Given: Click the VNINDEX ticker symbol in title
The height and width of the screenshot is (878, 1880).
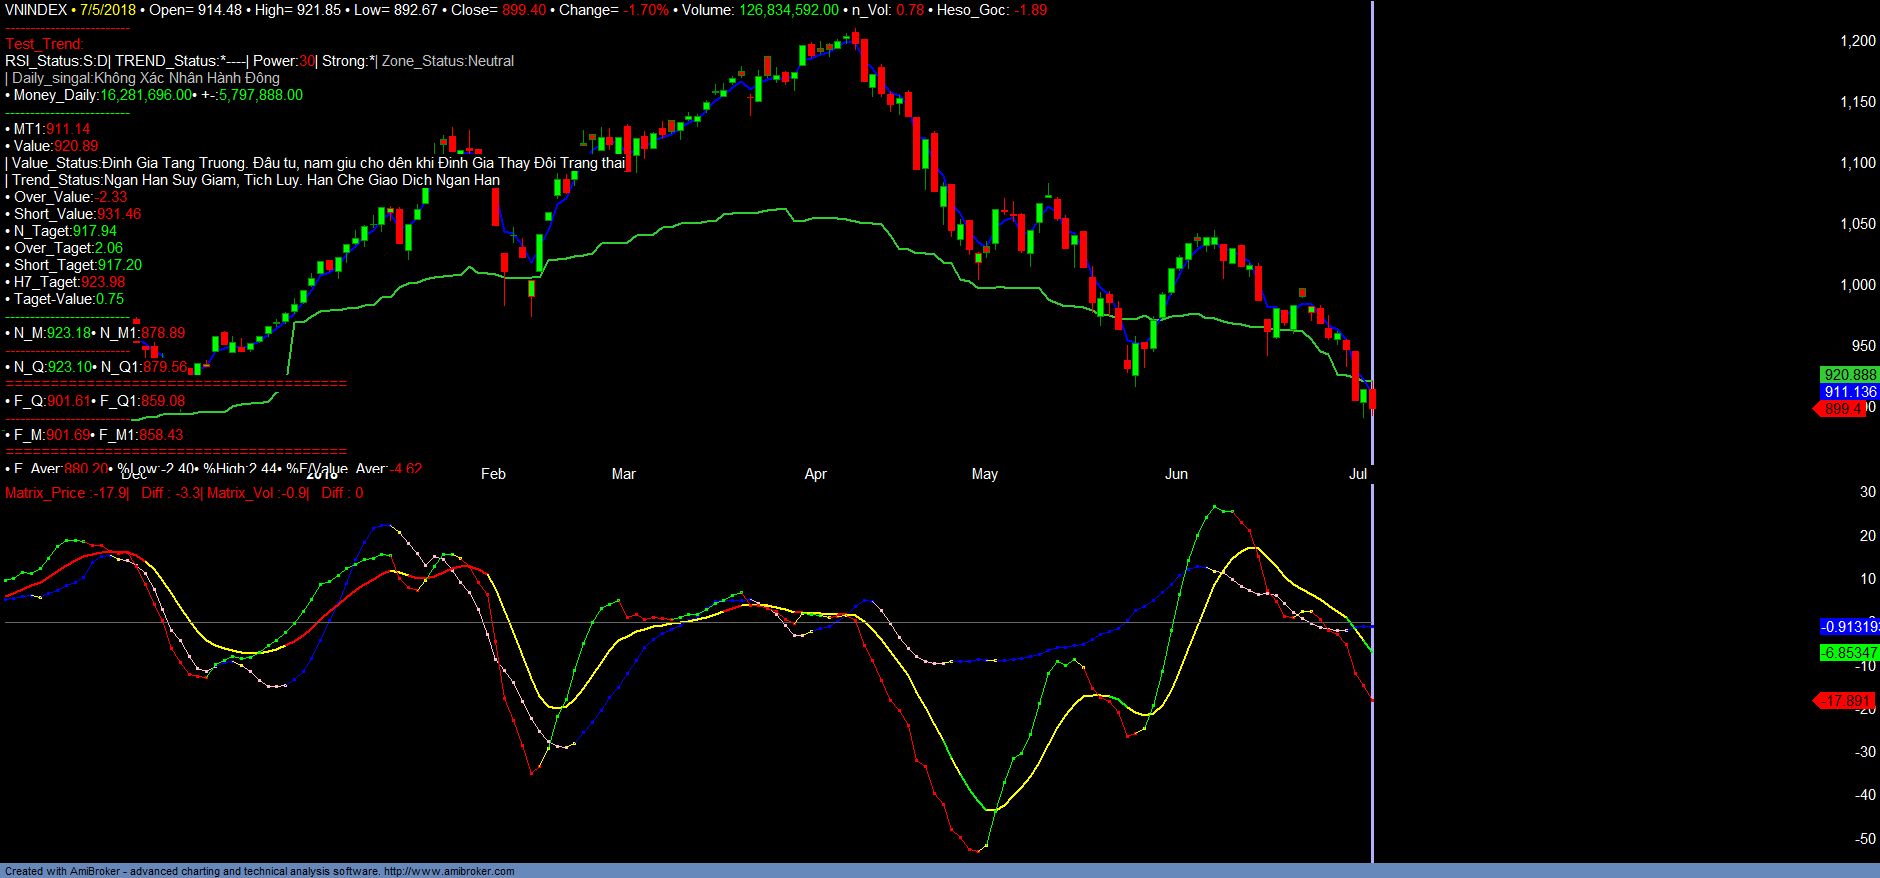Looking at the screenshot, I should (x=36, y=10).
